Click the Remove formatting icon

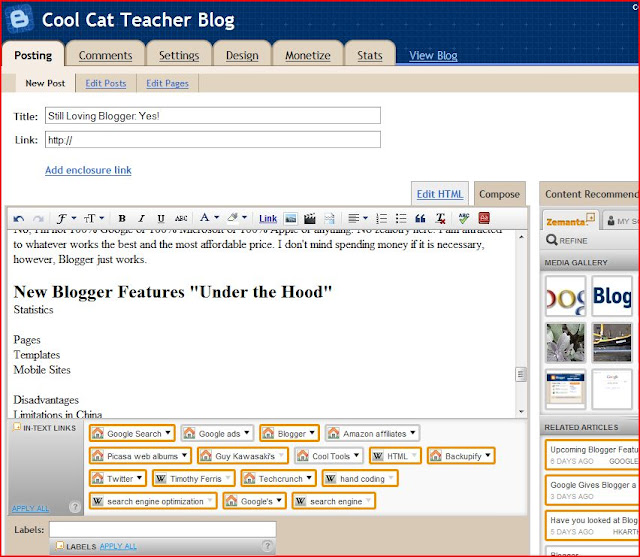440,219
